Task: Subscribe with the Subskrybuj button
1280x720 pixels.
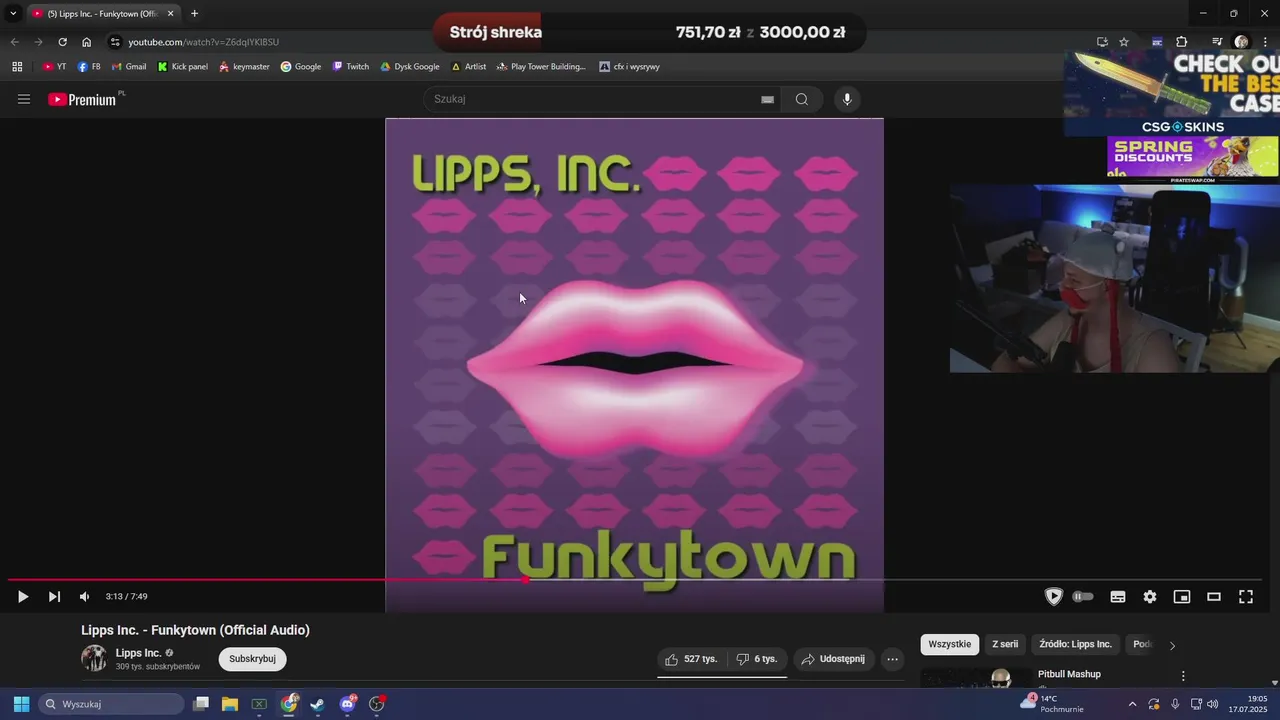Action: [252, 659]
